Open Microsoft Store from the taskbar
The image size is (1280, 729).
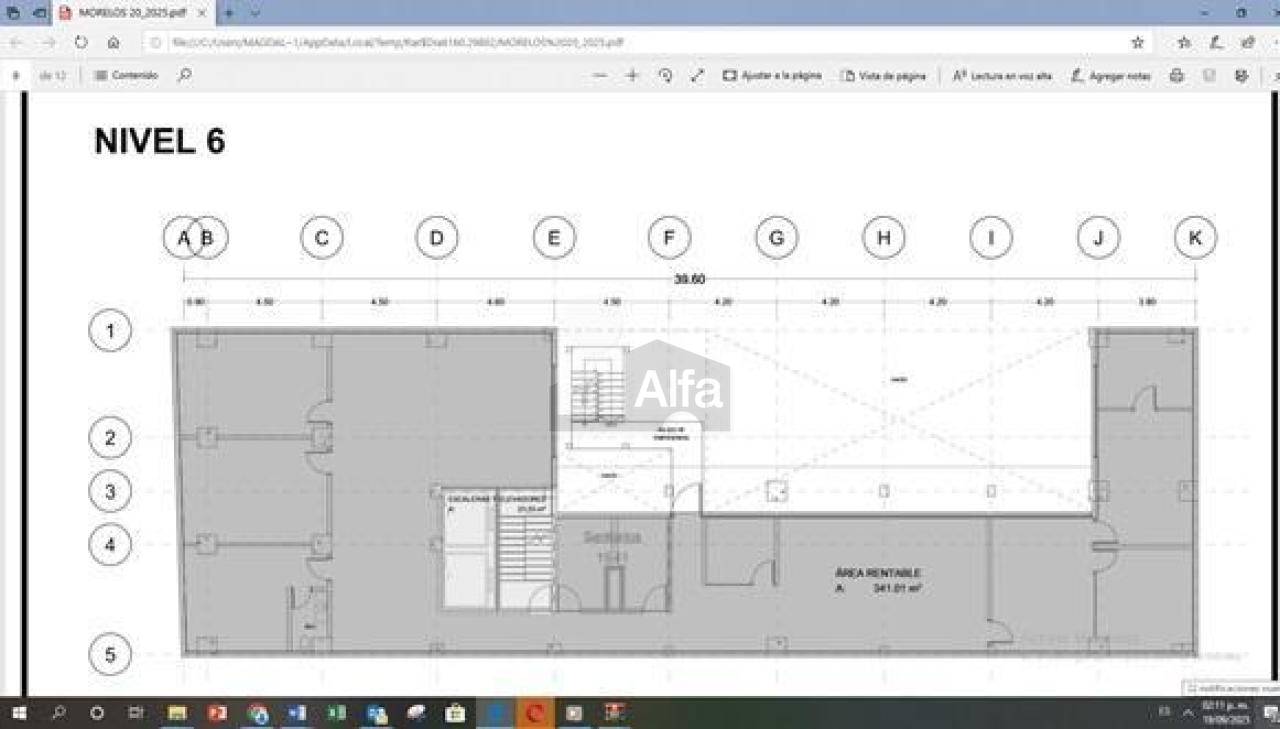click(455, 713)
